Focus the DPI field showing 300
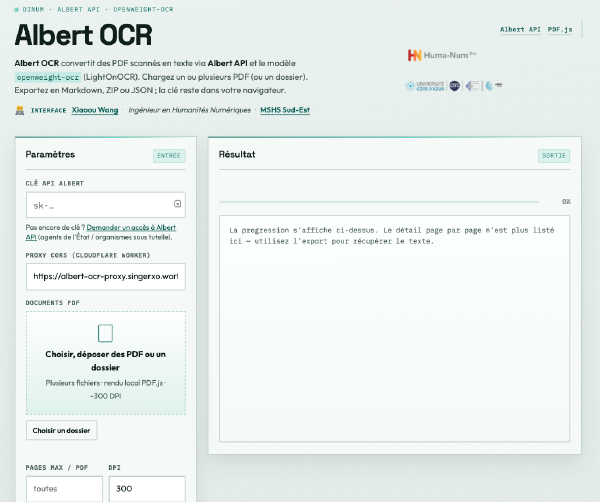Image resolution: width=600 pixels, height=502 pixels. (x=147, y=489)
